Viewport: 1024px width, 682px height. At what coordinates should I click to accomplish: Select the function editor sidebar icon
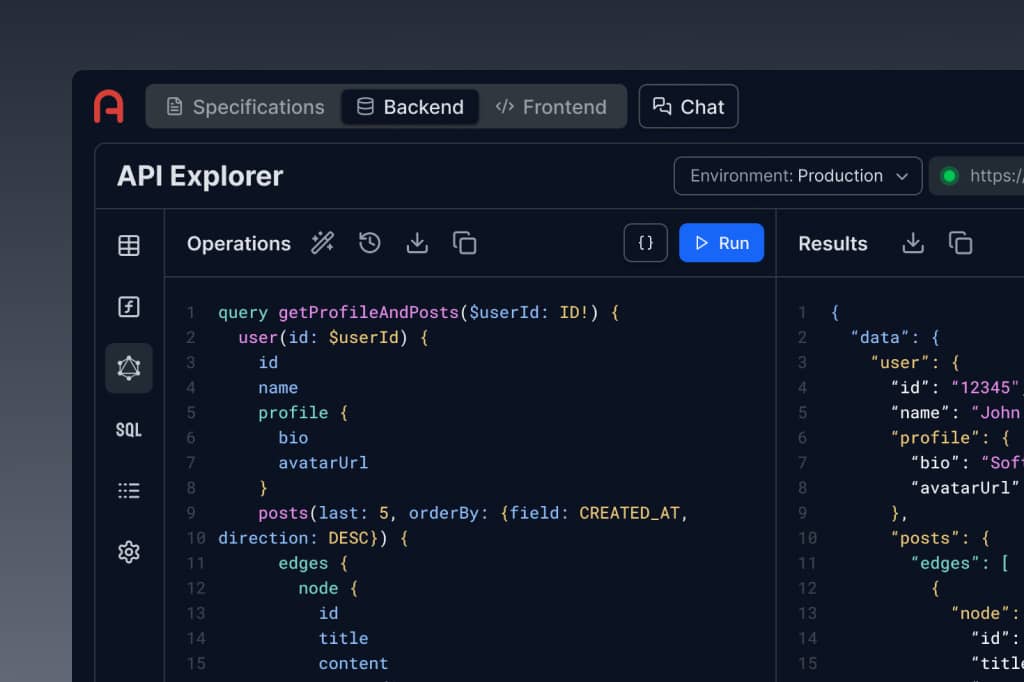click(128, 307)
